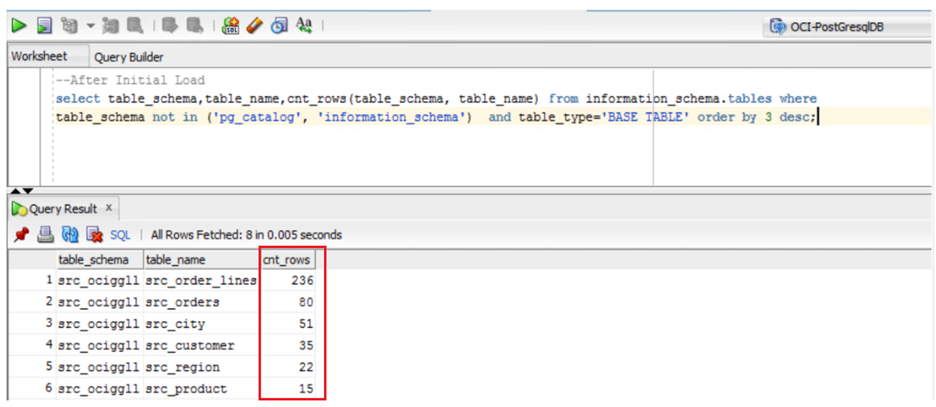This screenshot has height=407, width=936.
Task: Click the cnt_rows column header
Action: tap(287, 260)
